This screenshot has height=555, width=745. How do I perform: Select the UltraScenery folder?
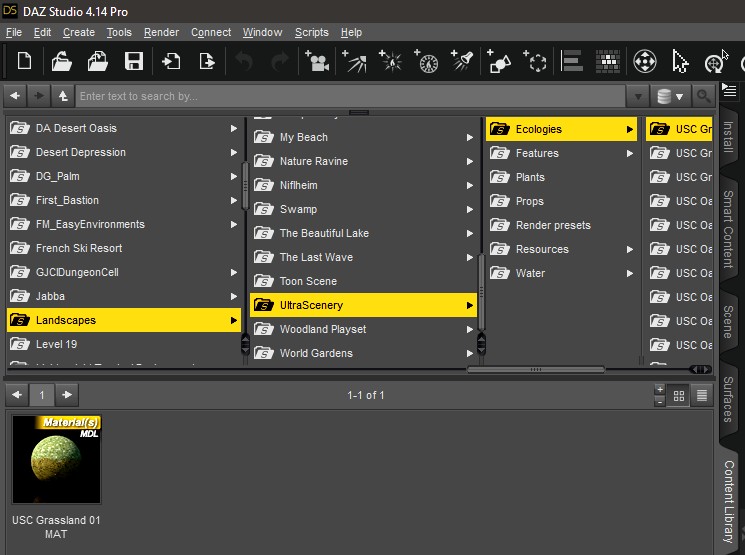tap(363, 305)
